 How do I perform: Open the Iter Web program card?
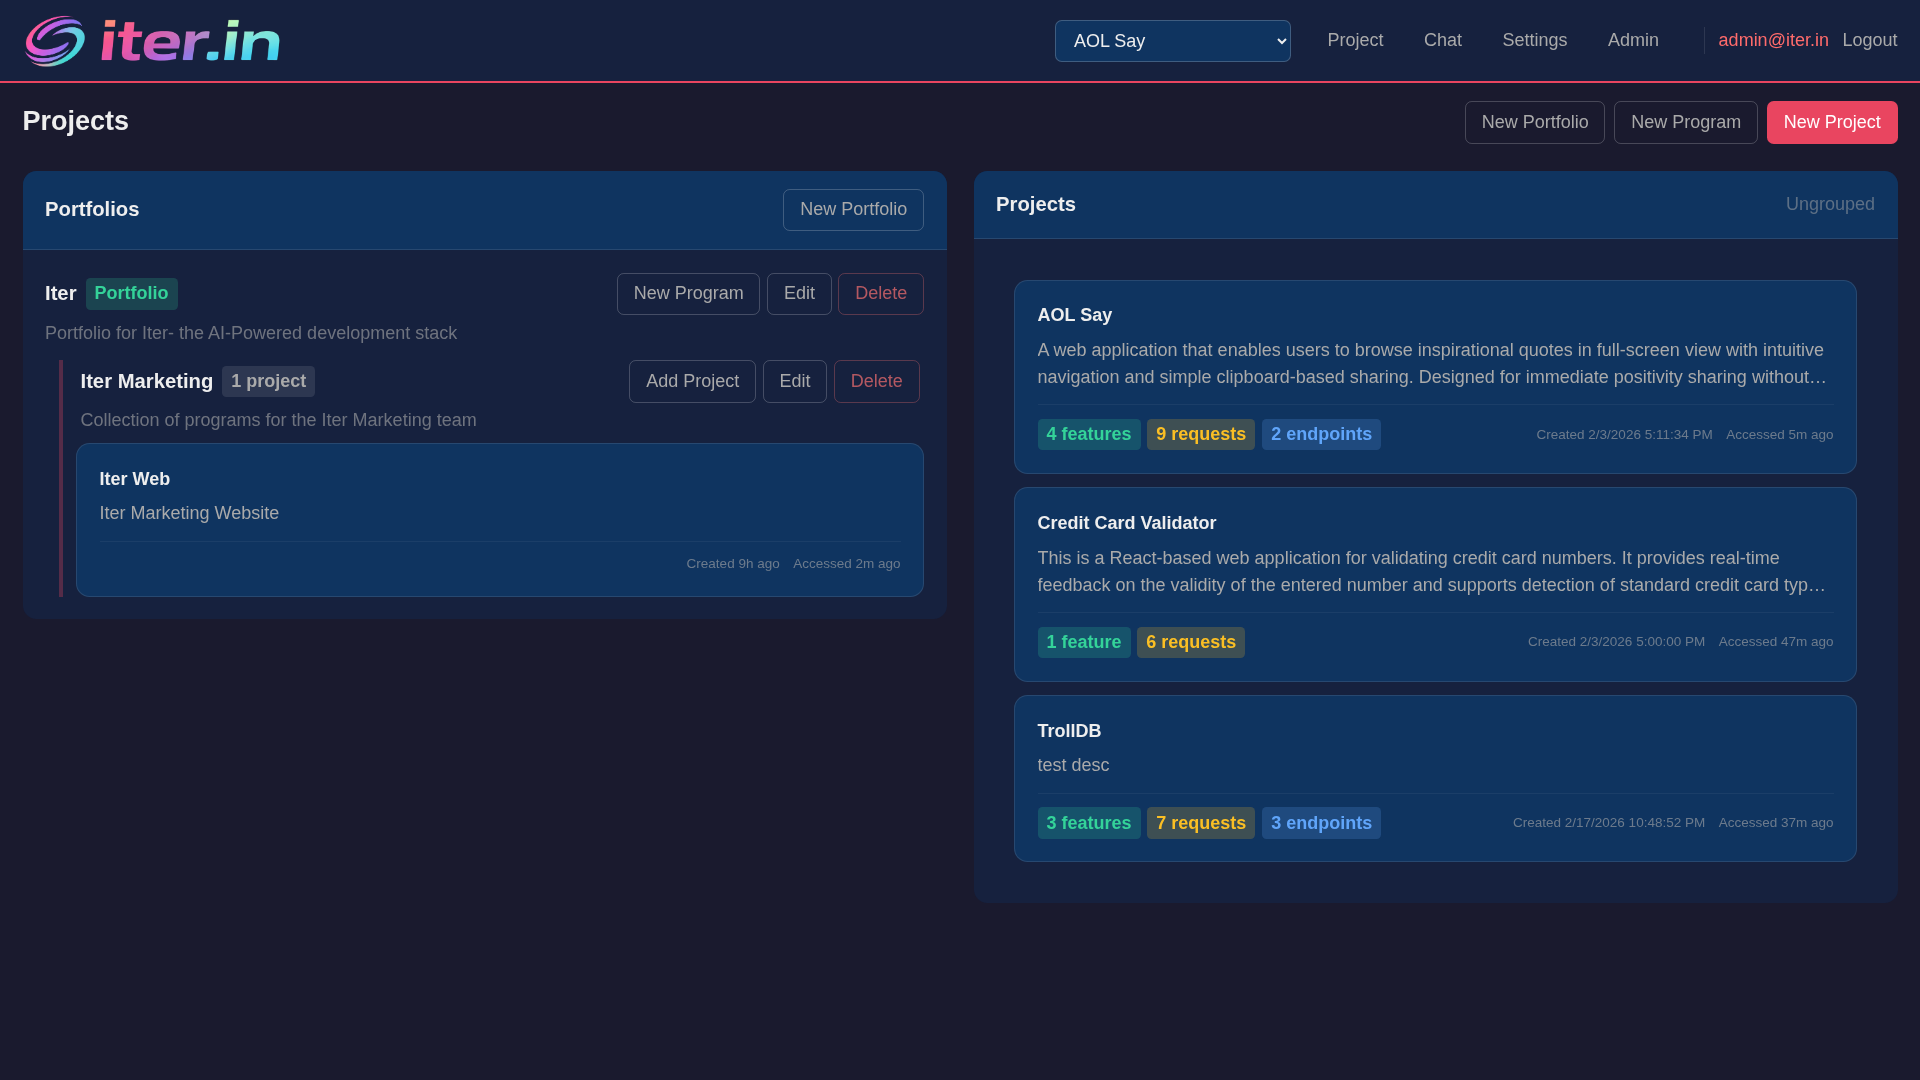click(499, 520)
